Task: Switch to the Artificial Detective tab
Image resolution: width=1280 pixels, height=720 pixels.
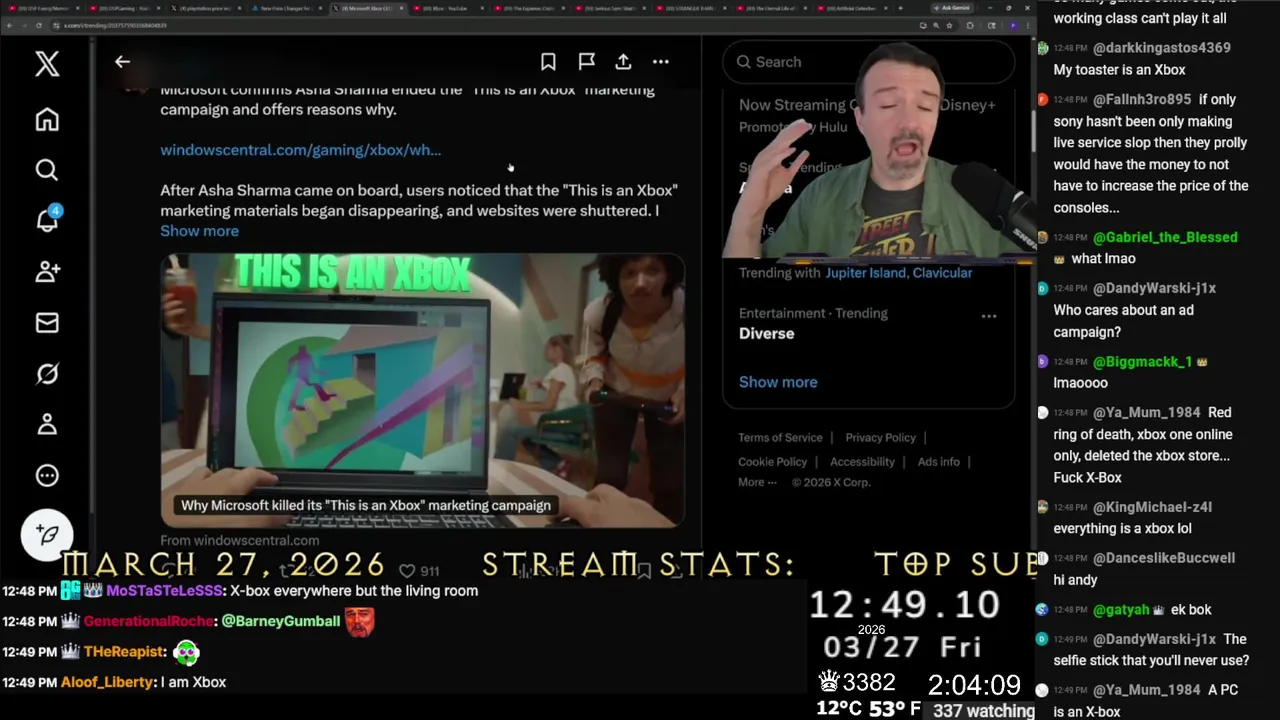Action: click(x=852, y=8)
